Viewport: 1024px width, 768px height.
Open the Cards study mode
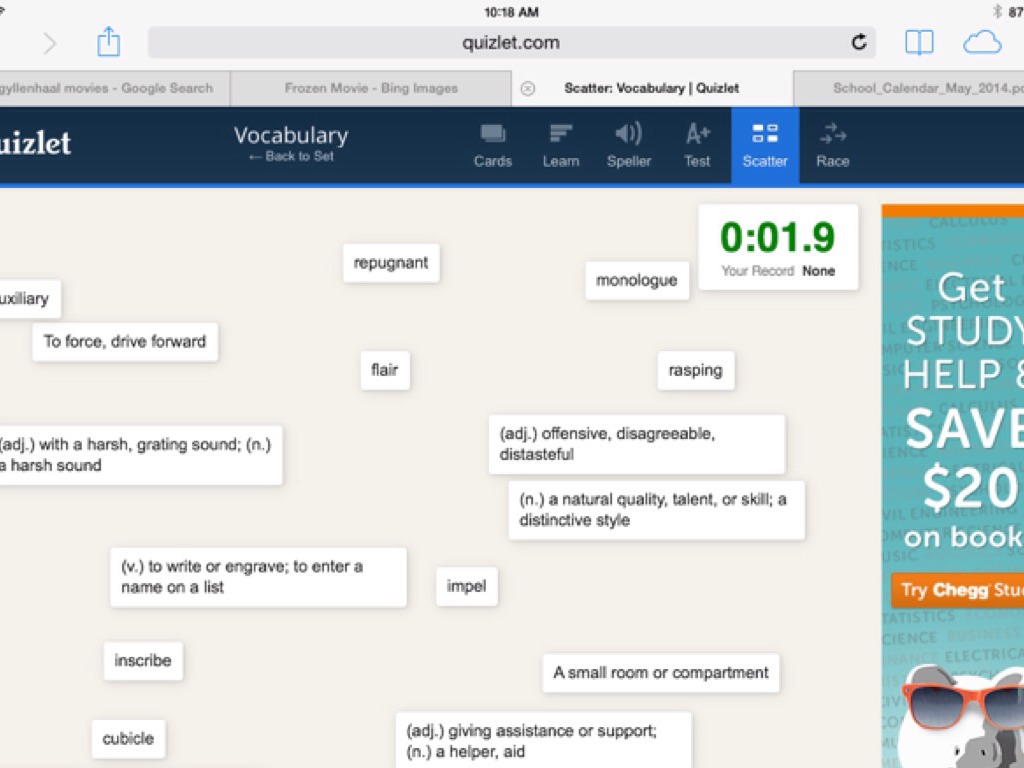pos(492,145)
